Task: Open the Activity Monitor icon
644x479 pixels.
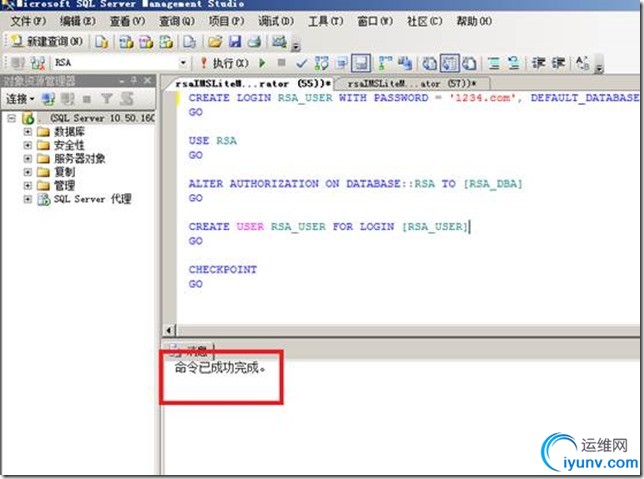Action: pyautogui.click(x=279, y=41)
